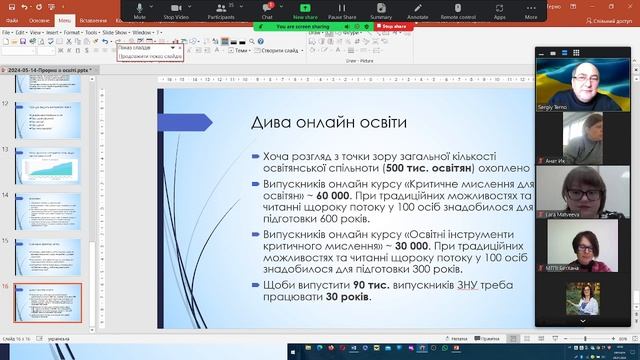The image size is (640, 360).
Task: Click the Примітки comments button
Action: 487,339
